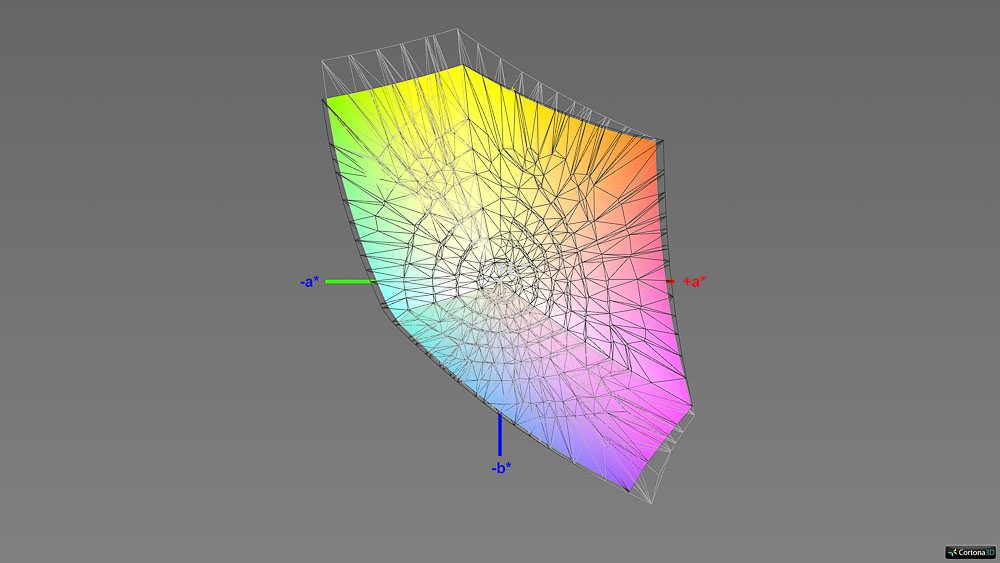Click the blue -b* axis line
This screenshot has height=563, width=1000.
point(500,435)
